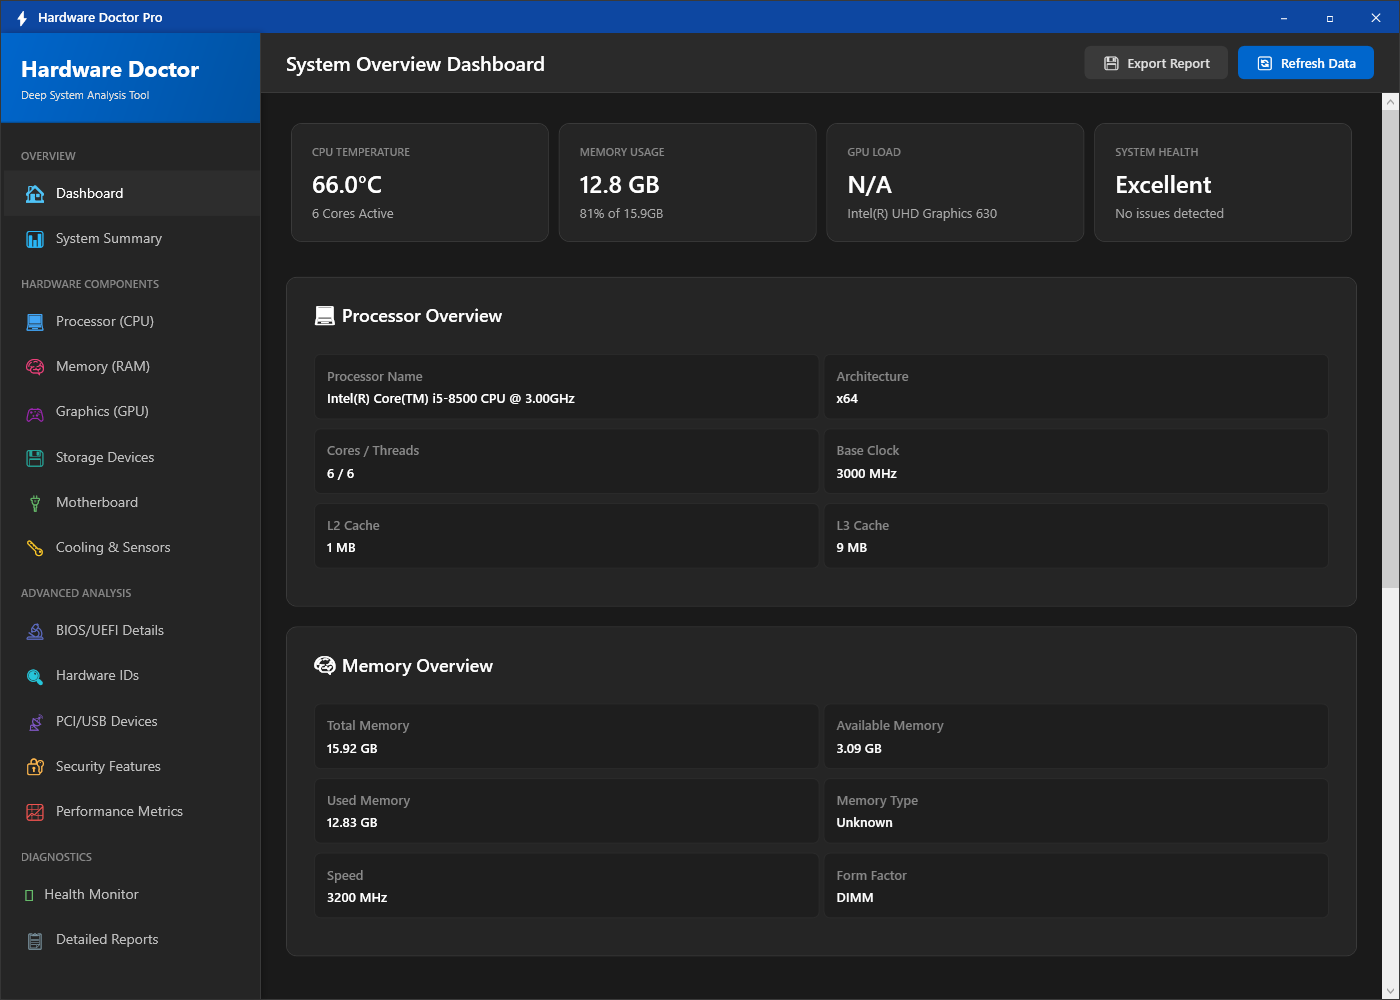Click the lightning bolt app icon in title bar
Screen dimensions: 1400x1000
pos(22,18)
